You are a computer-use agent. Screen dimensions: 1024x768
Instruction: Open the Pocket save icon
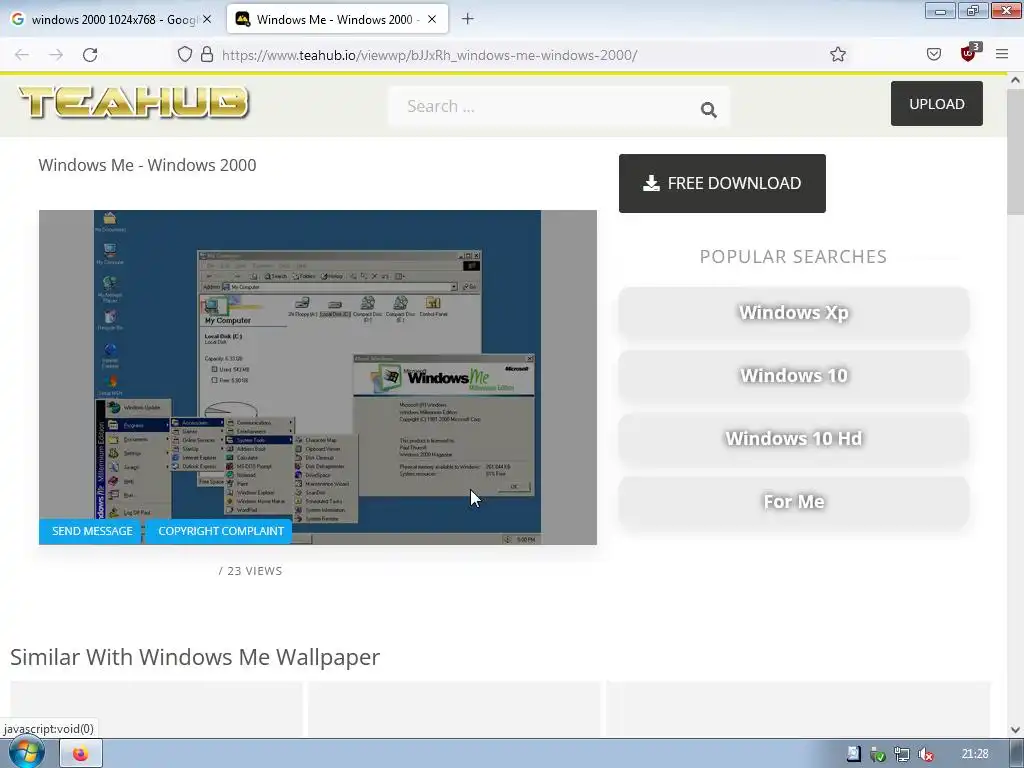[x=934, y=54]
